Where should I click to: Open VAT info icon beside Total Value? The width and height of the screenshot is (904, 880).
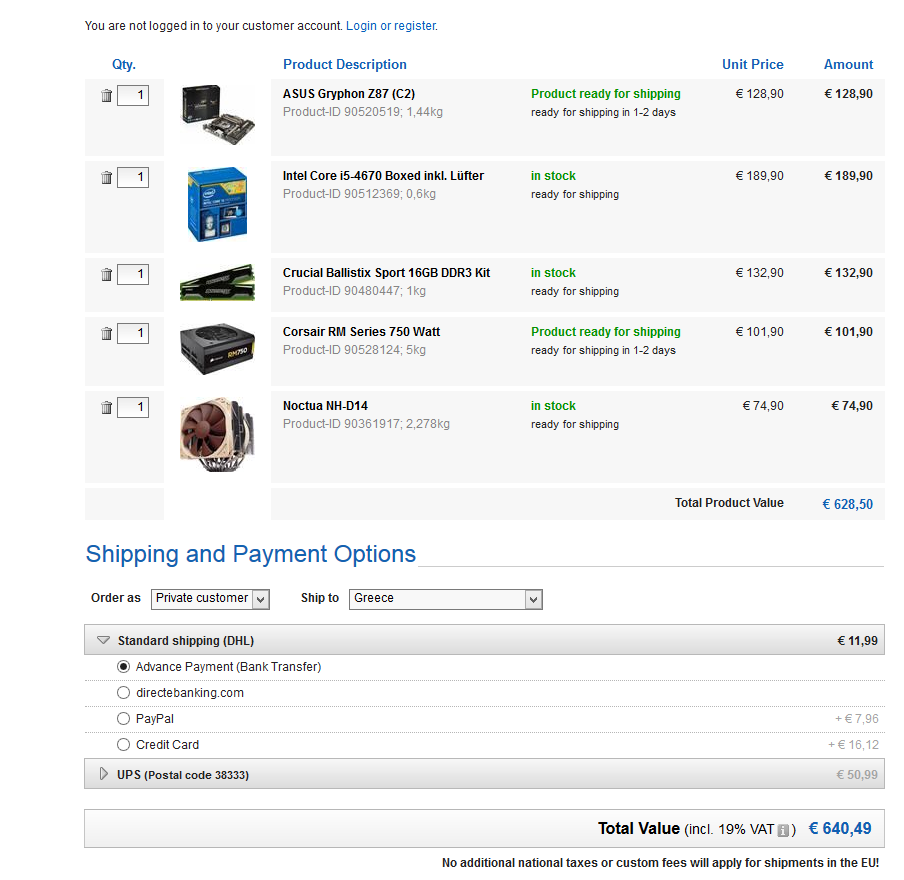(783, 830)
